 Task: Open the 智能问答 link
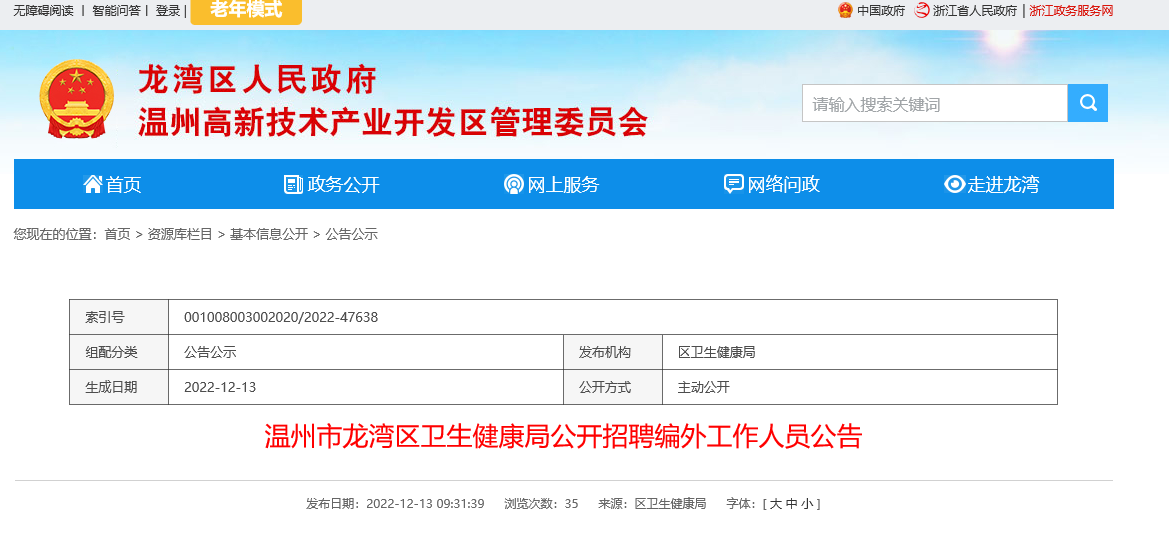[x=116, y=11]
